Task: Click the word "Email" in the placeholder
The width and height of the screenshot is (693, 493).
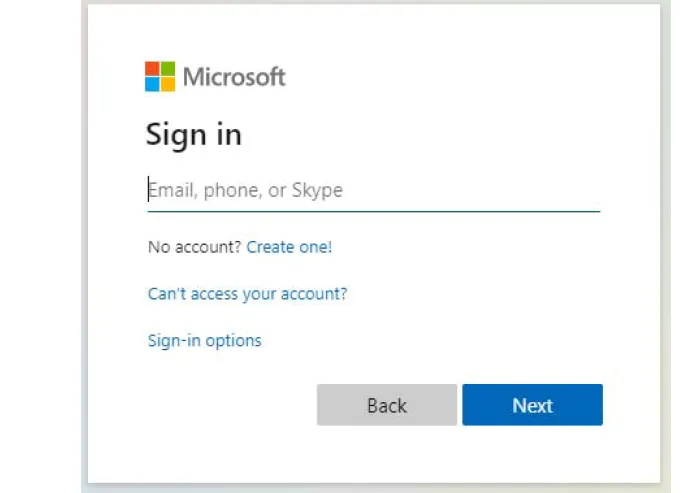Action: click(x=172, y=190)
